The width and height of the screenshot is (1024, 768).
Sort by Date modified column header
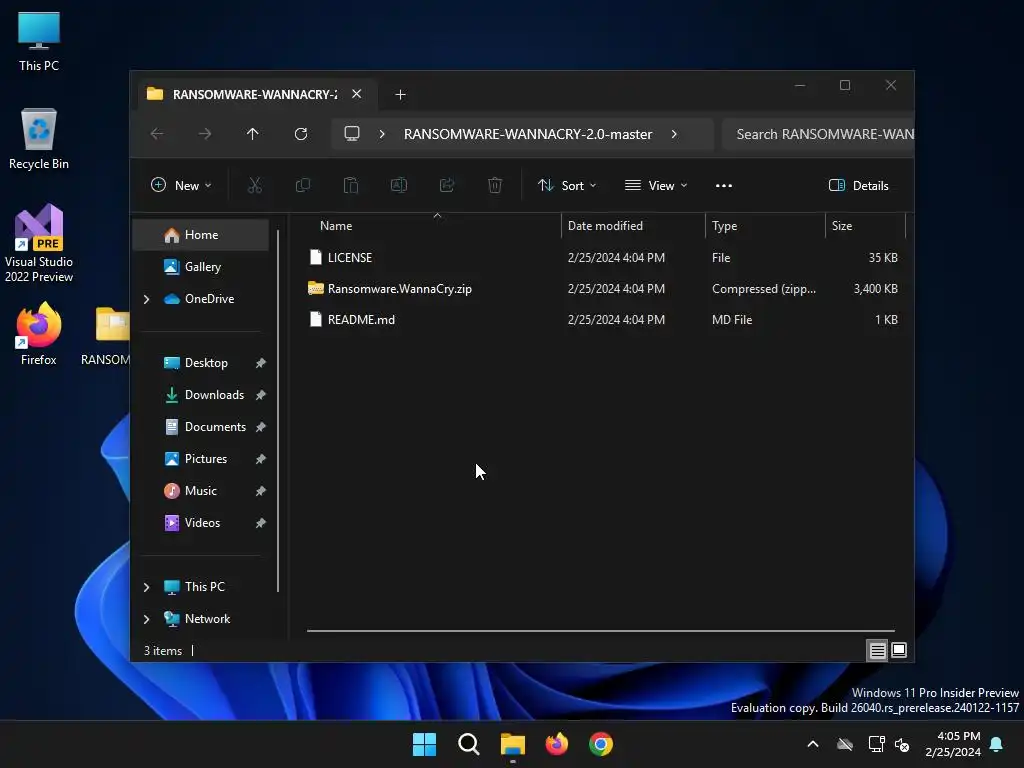632,226
